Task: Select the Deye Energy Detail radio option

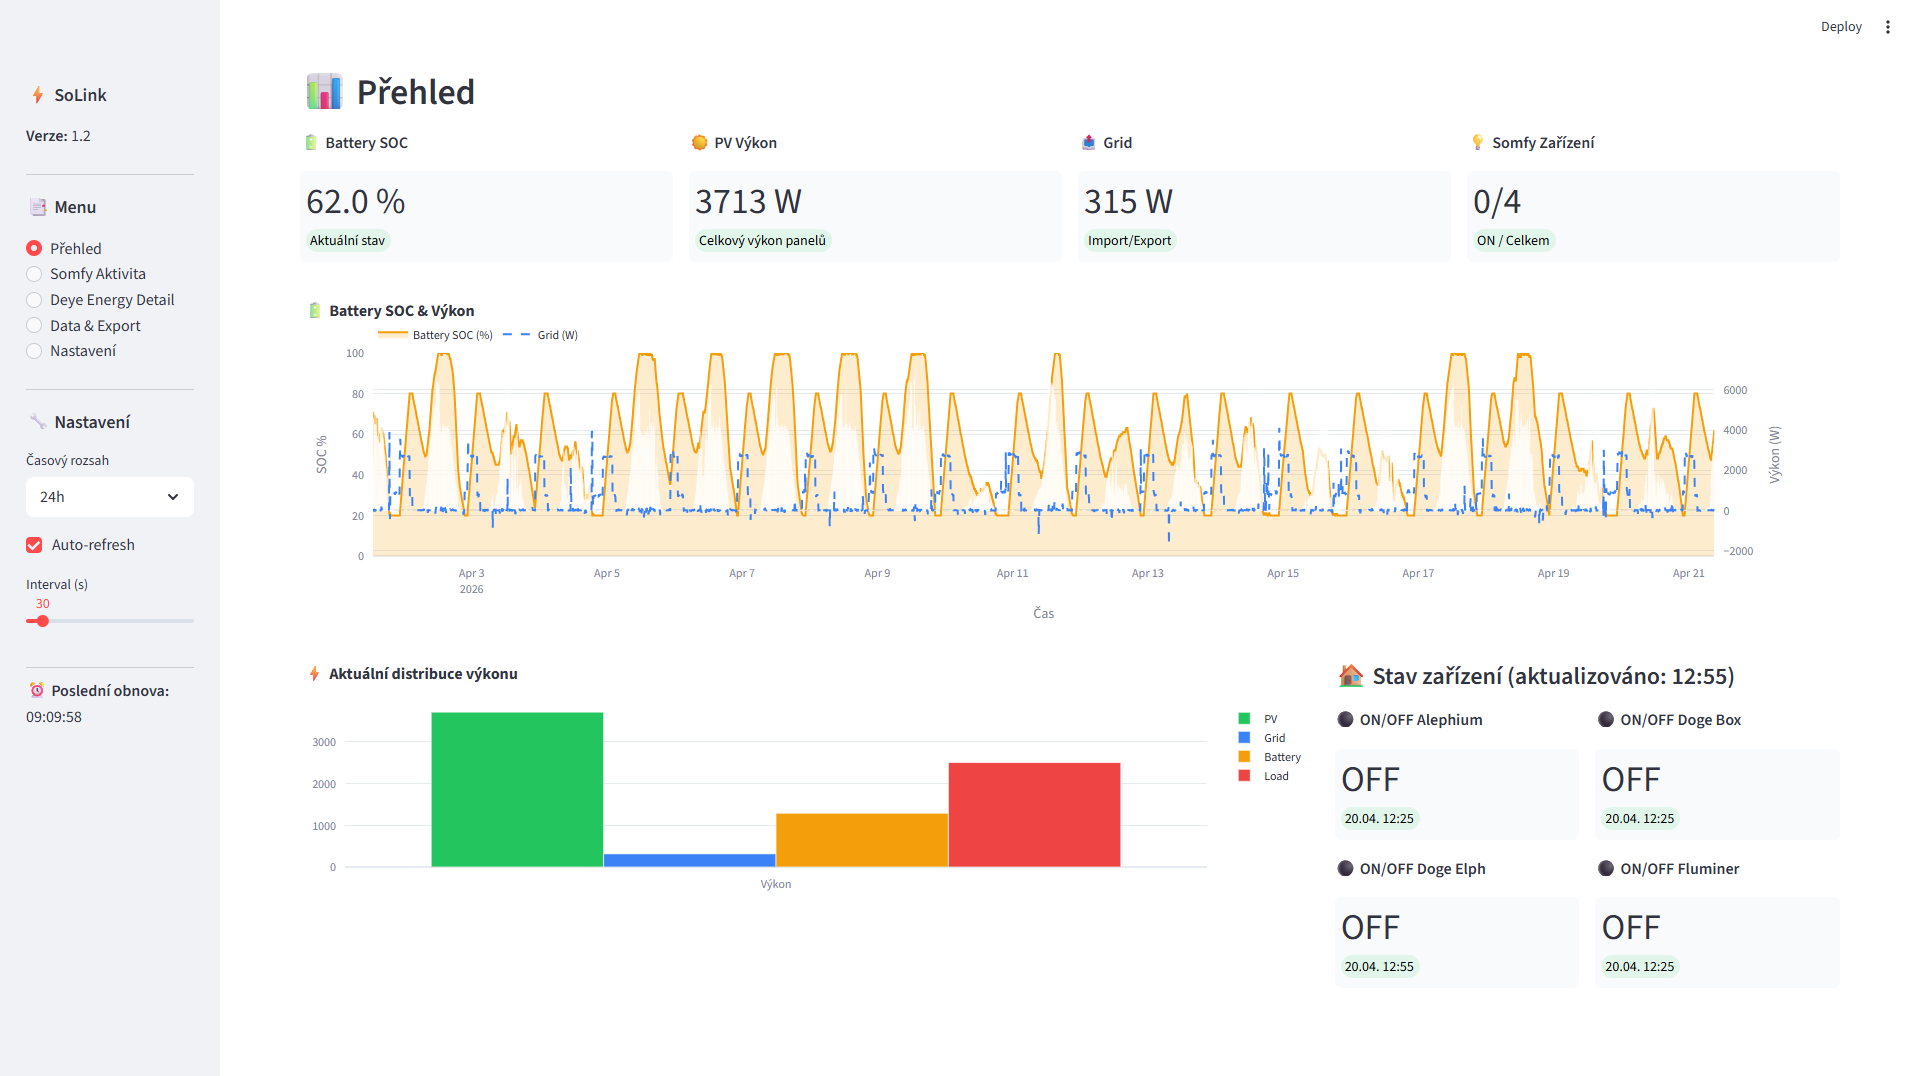Action: [x=34, y=300]
